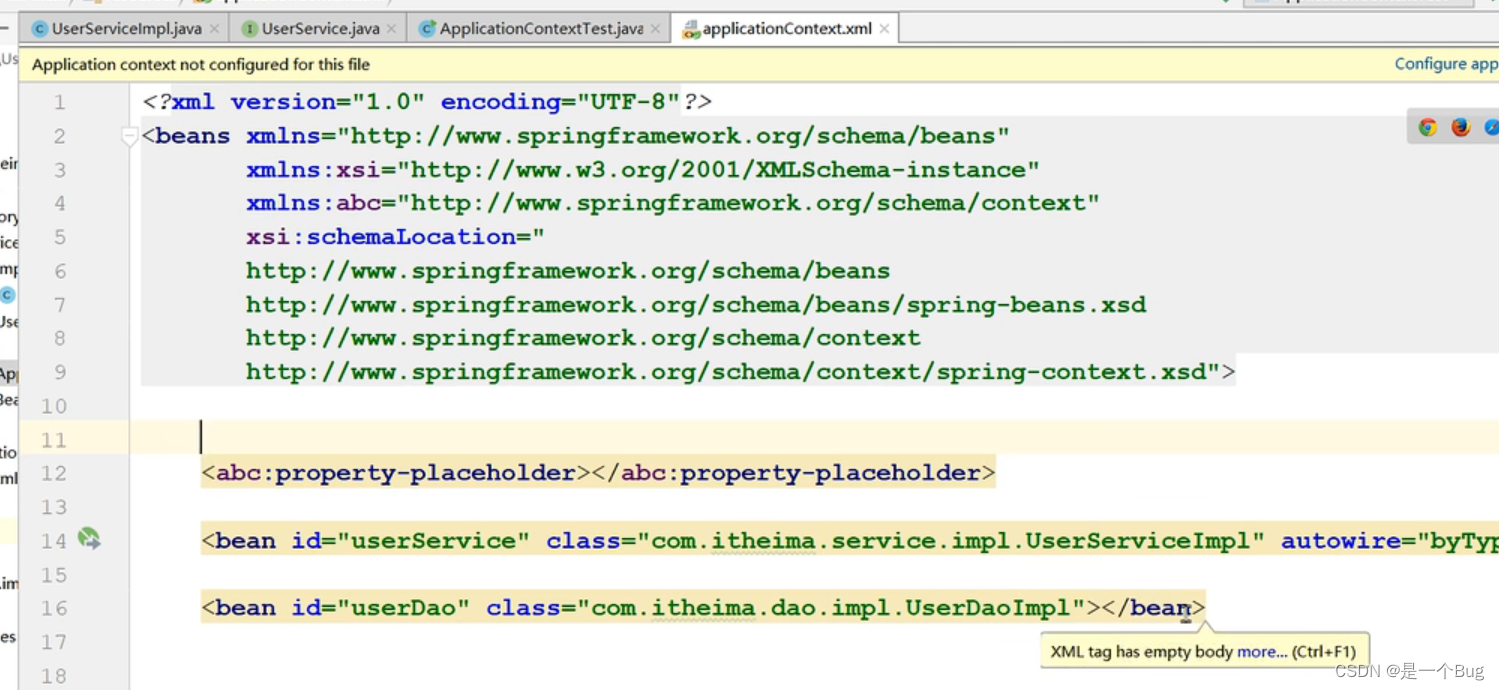Image resolution: width=1499 pixels, height=690 pixels.
Task: Click ApplicationContextTest.java tab file icon
Action: [x=427, y=29]
